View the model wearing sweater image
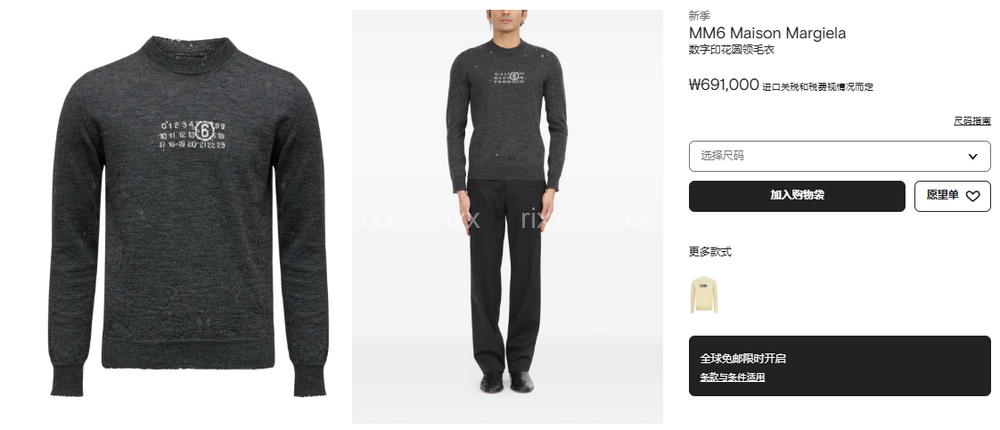This screenshot has width=1000, height=430. pos(507,216)
